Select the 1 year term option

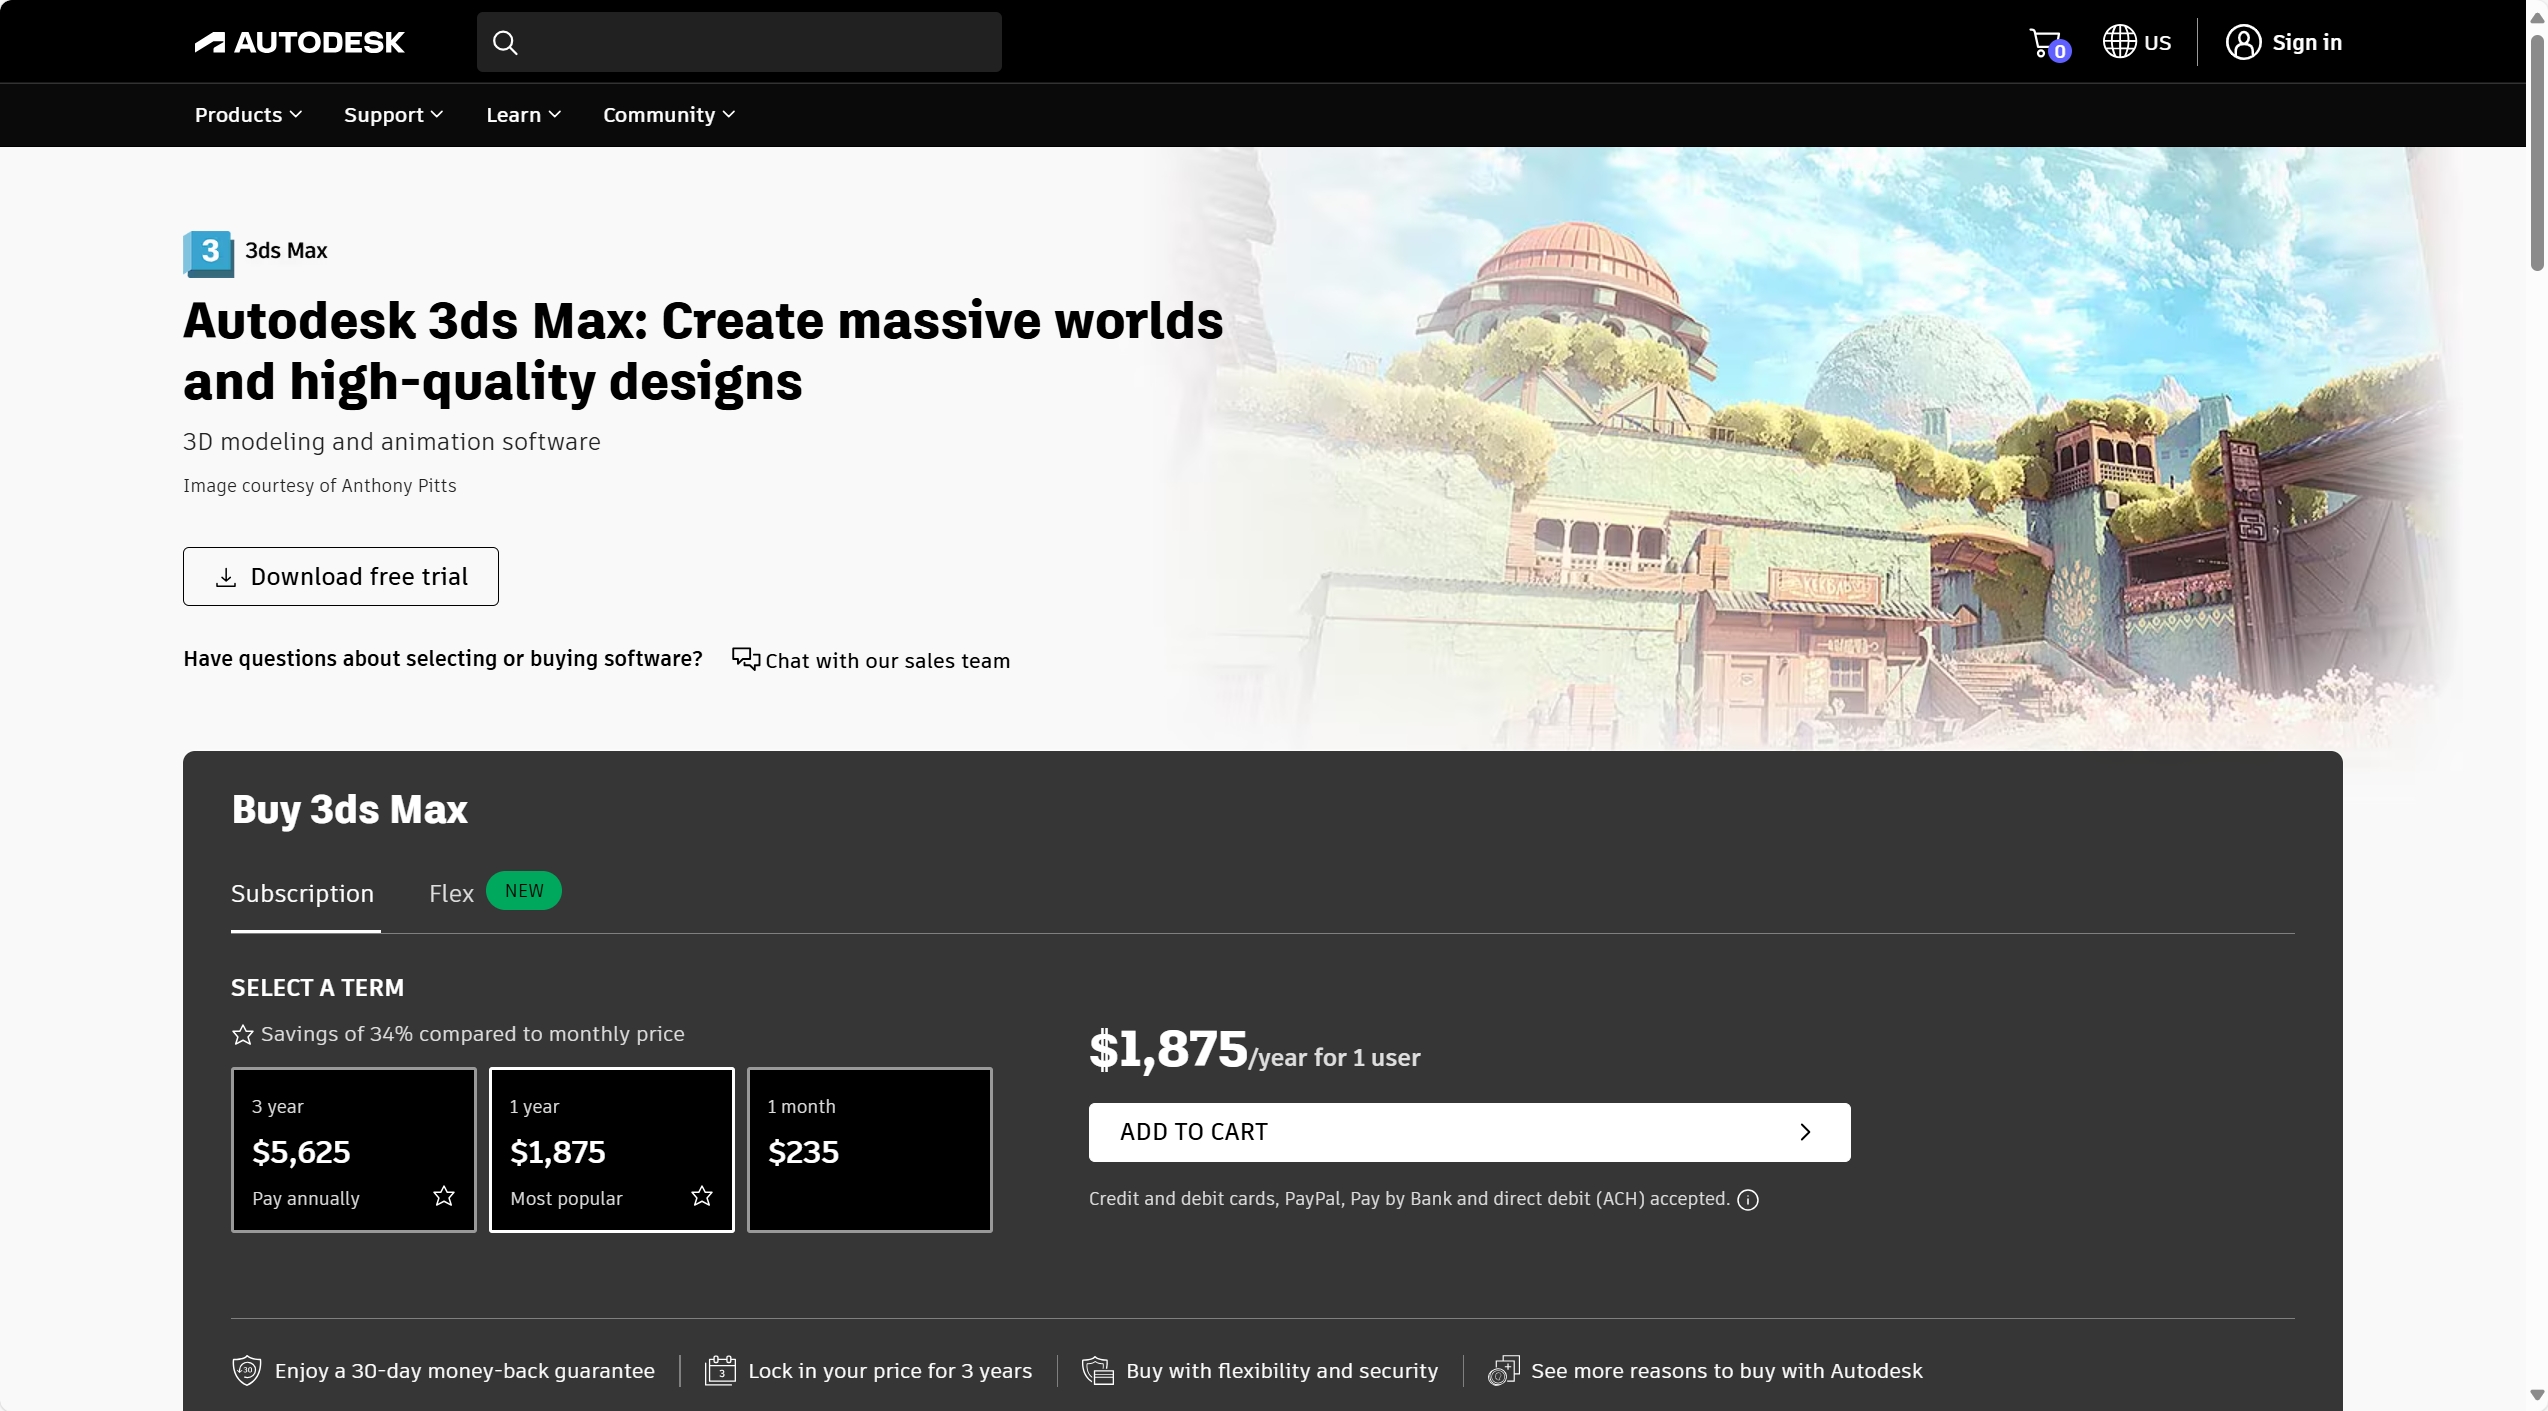pyautogui.click(x=612, y=1150)
